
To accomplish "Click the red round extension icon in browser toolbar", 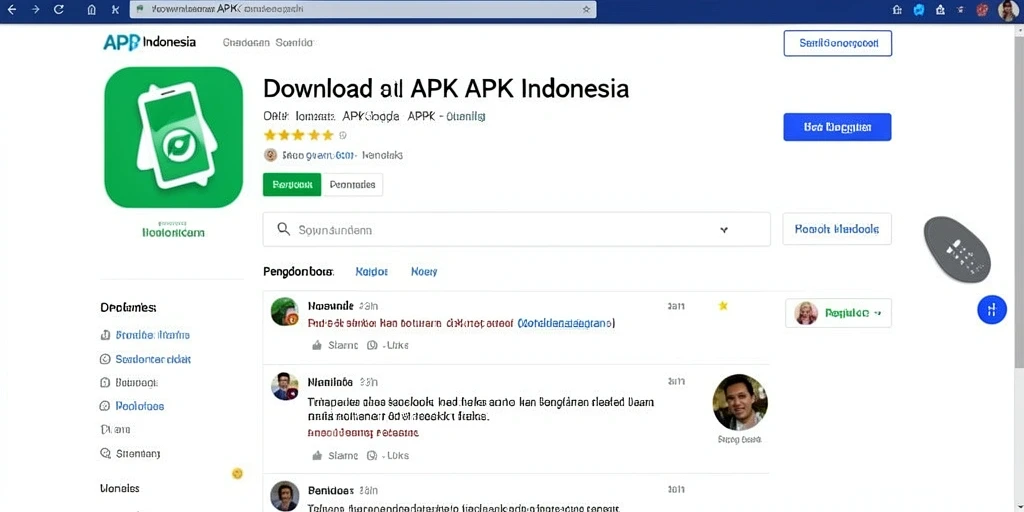I will point(982,9).
